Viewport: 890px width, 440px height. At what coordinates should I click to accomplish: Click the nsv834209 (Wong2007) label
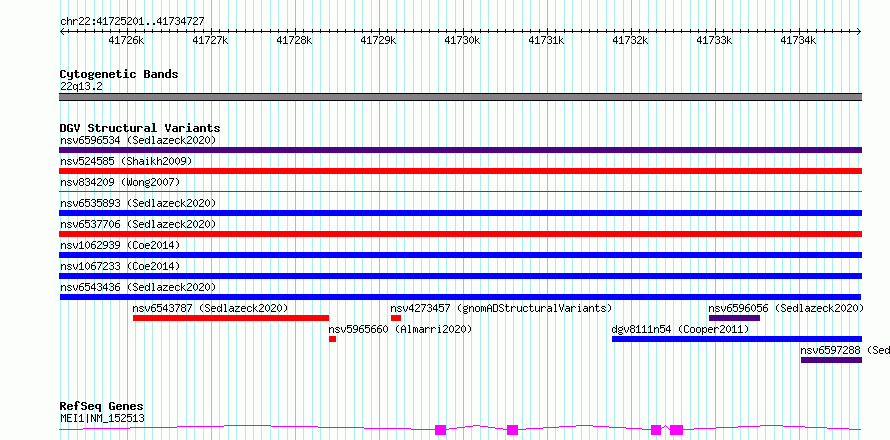pyautogui.click(x=120, y=182)
